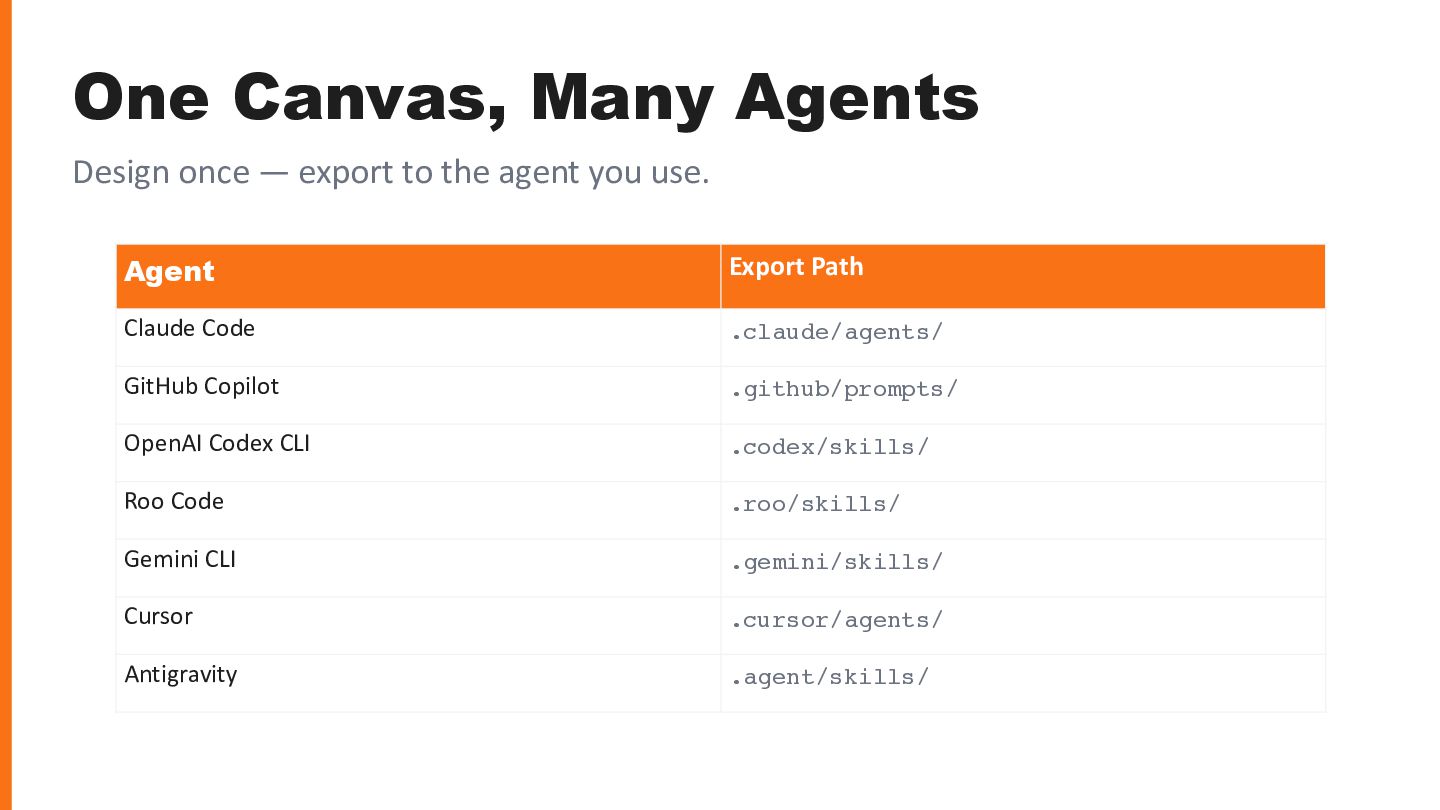Image resolution: width=1440 pixels, height=810 pixels.
Task: Select the "Gemini CLI" table cell
Action: click(180, 559)
